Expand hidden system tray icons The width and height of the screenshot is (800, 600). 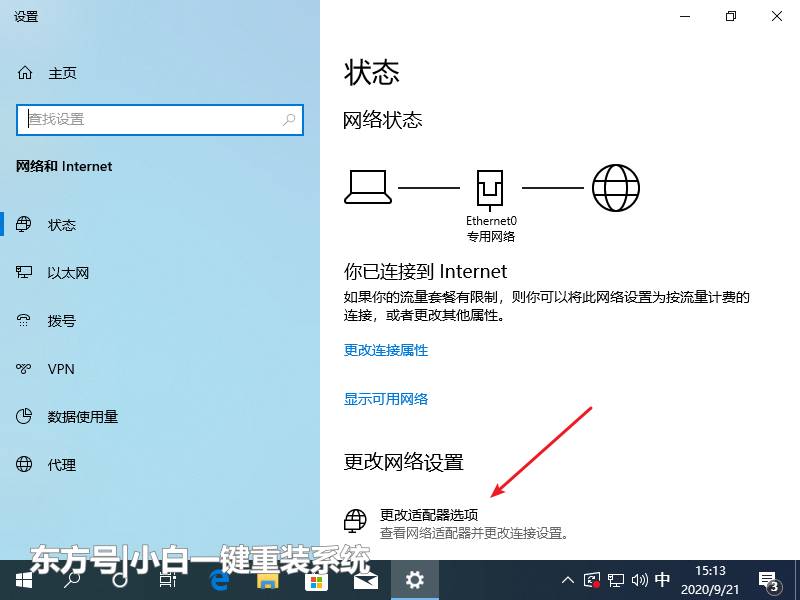coord(567,580)
